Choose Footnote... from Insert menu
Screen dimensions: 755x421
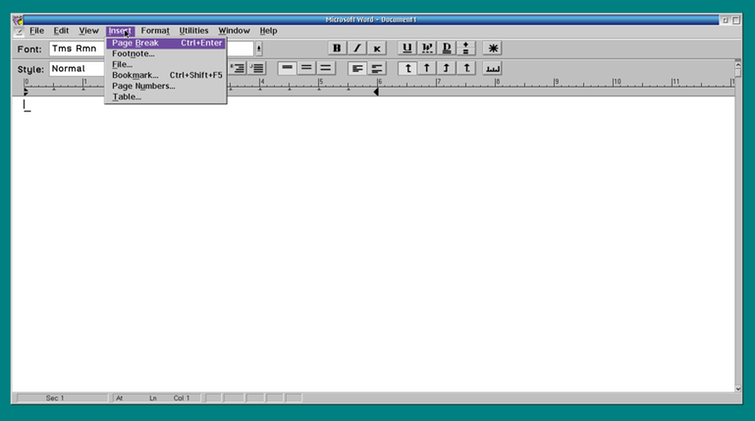(166, 54)
